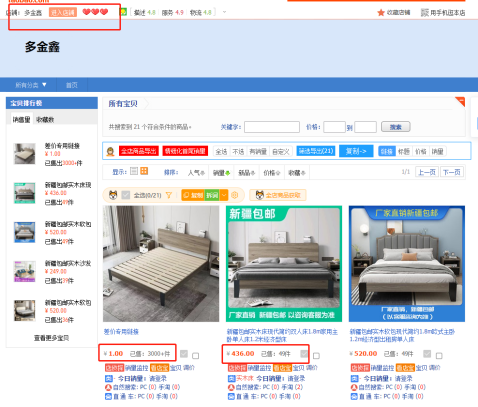Open ranking item thumbnail priced ¥1.00
This screenshot has width=478, height=407.
click(x=24, y=154)
